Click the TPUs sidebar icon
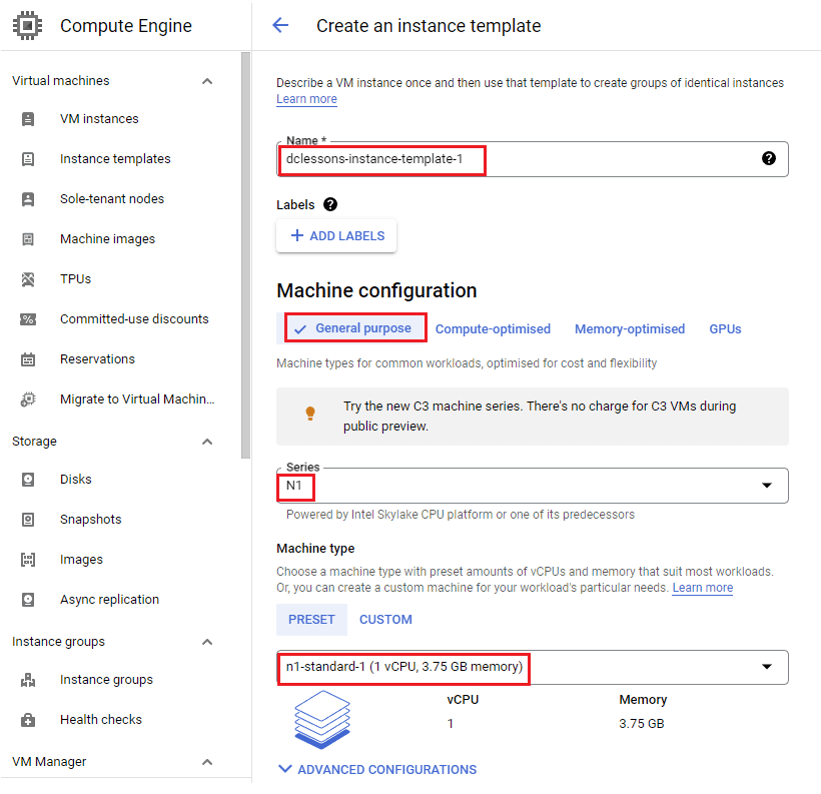821x794 pixels. coord(28,279)
